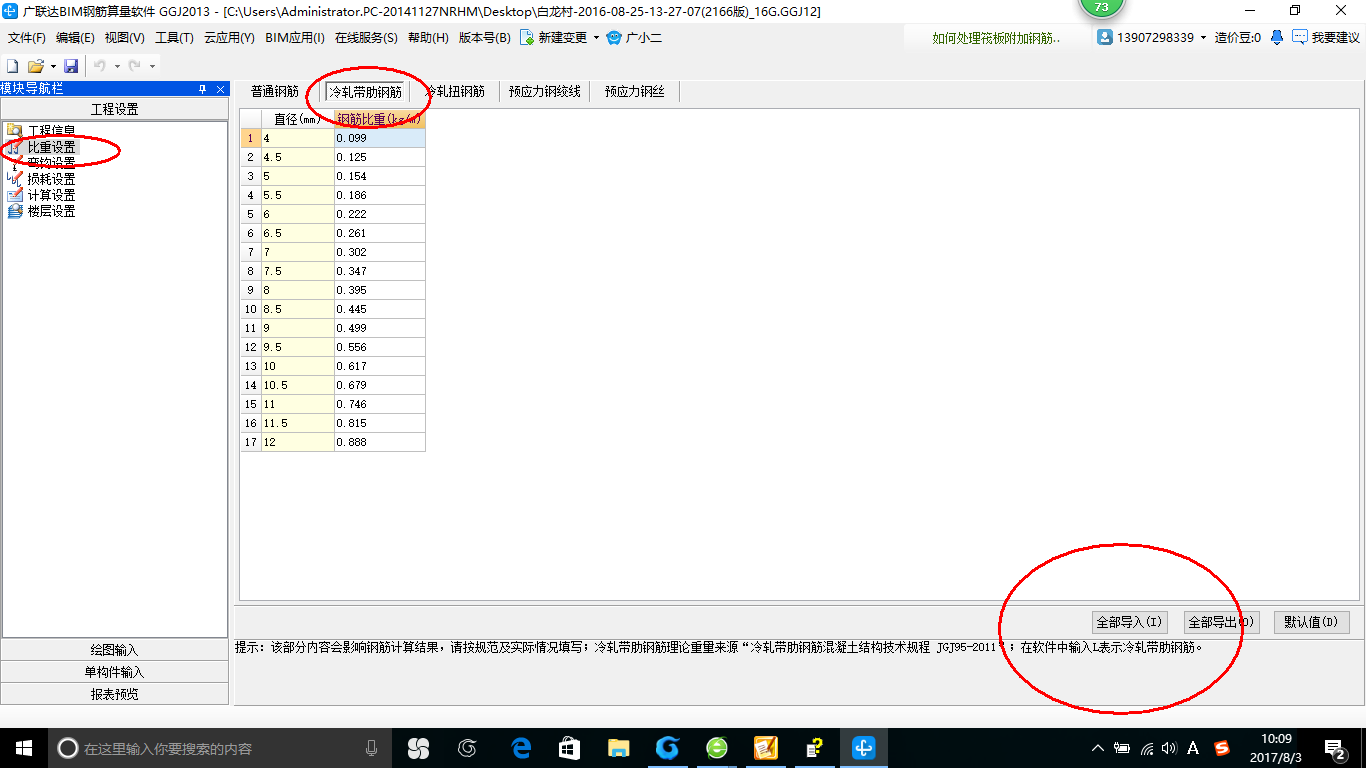Screen dimensions: 1366x768
Task: Switch to the 冷轧带肋钢筋 tab
Action: (x=365, y=91)
